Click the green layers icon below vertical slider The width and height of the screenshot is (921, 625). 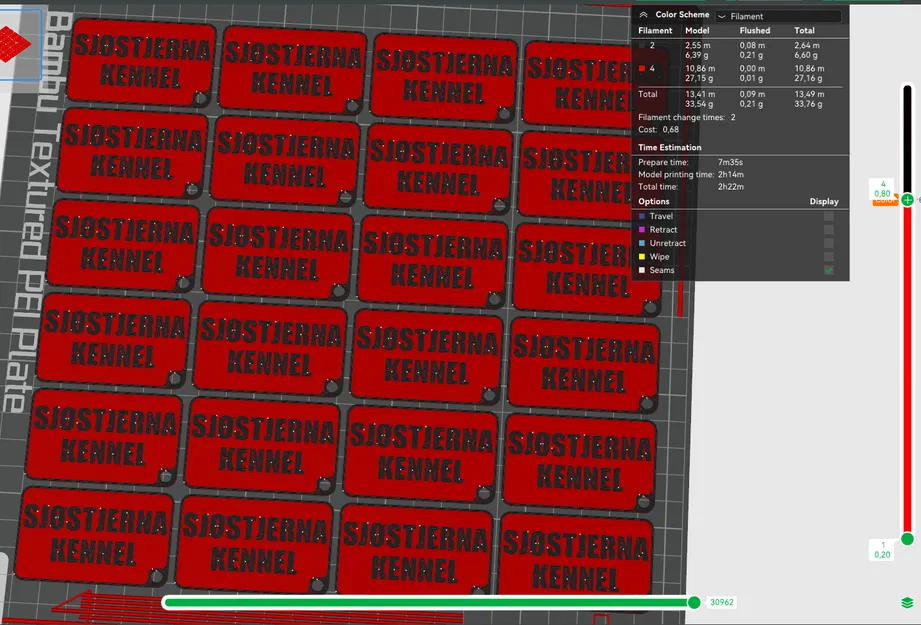(x=907, y=603)
